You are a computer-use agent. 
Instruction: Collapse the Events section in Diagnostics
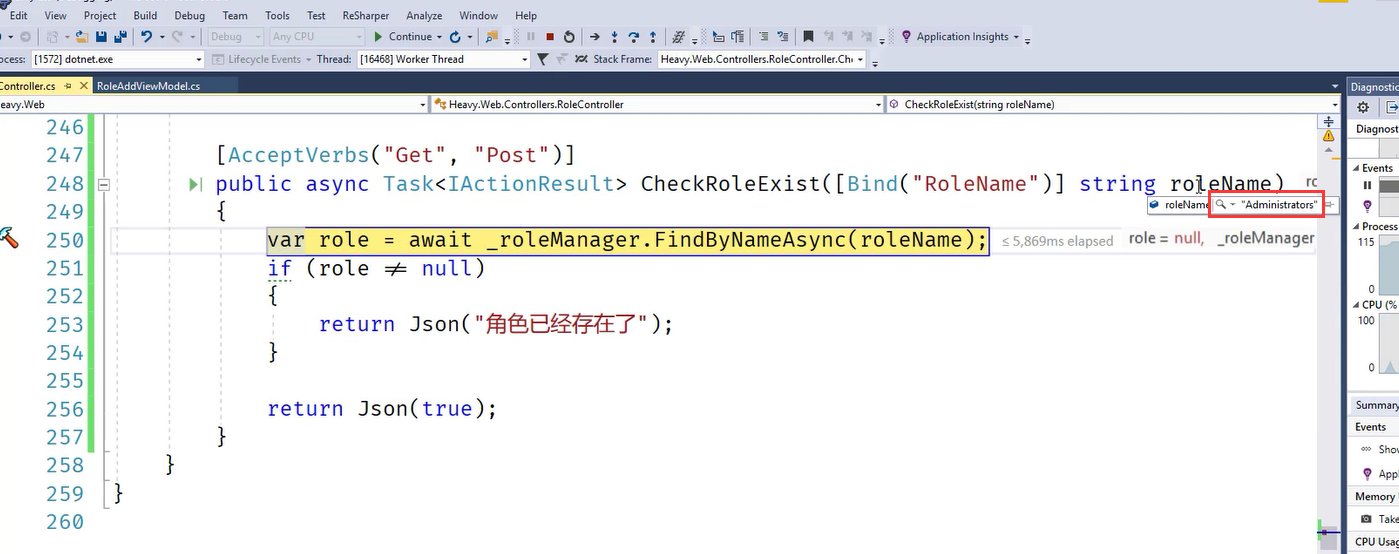click(x=1353, y=168)
